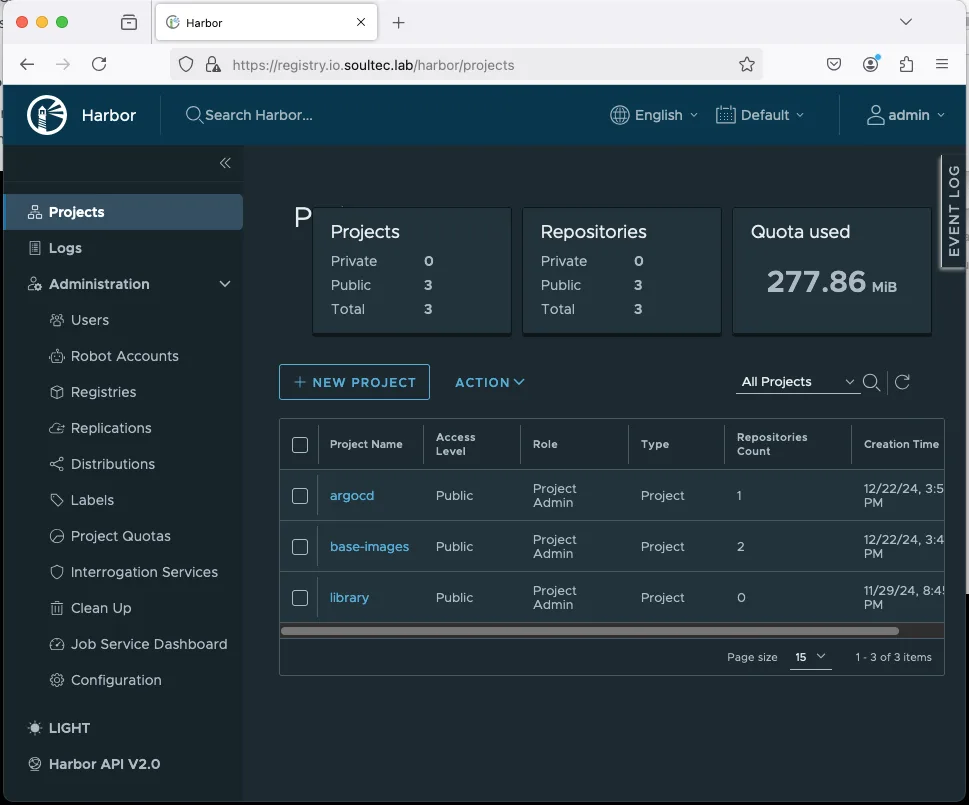Open the Pocket save icon
The width and height of the screenshot is (969, 805).
click(x=834, y=64)
